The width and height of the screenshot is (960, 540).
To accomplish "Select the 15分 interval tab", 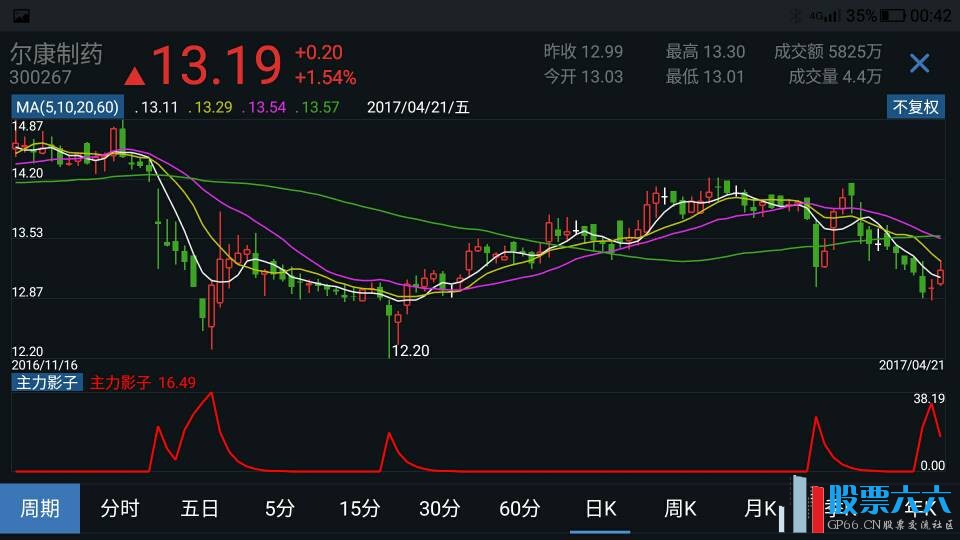I will [360, 509].
